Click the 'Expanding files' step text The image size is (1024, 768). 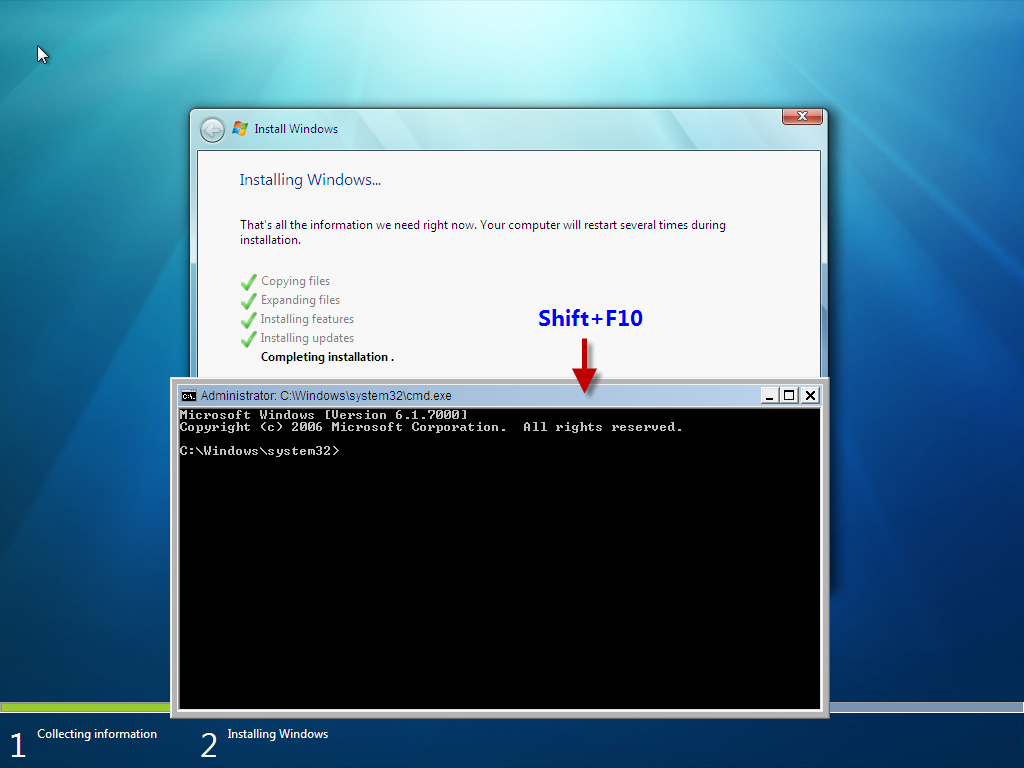click(x=300, y=300)
